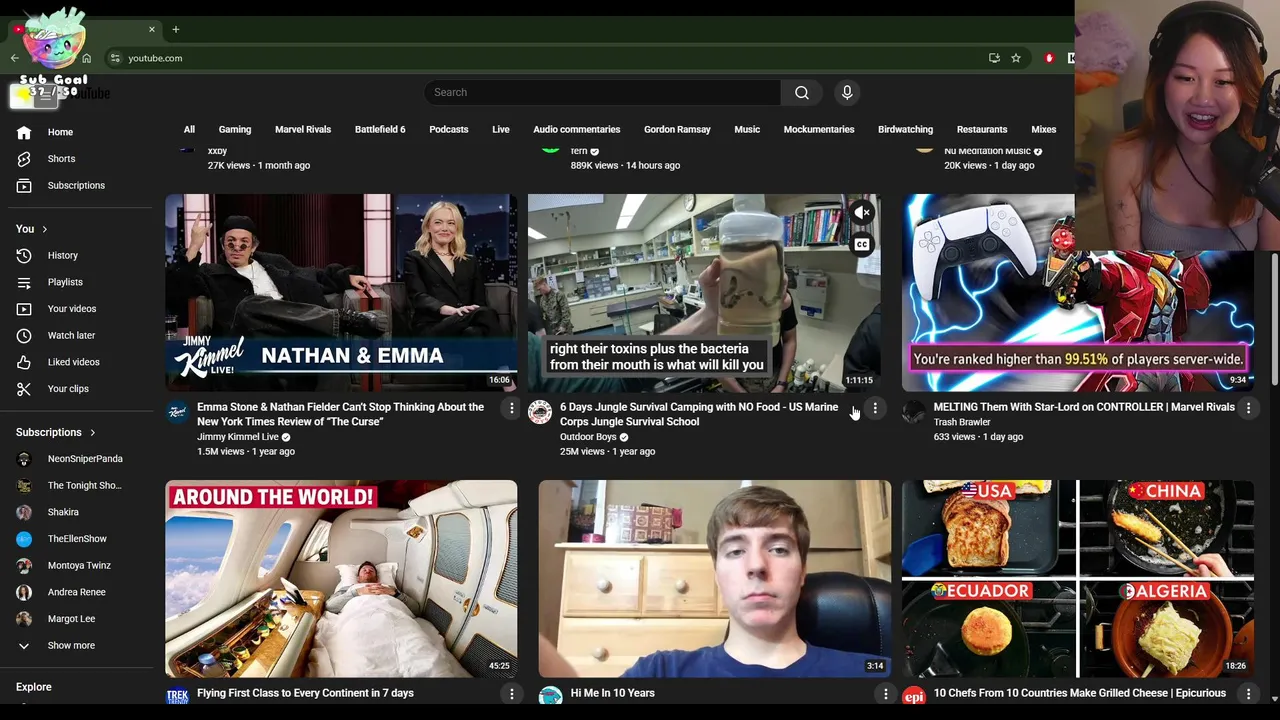Toggle mute on the jungle video preview
The image size is (1280, 720).
point(862,212)
